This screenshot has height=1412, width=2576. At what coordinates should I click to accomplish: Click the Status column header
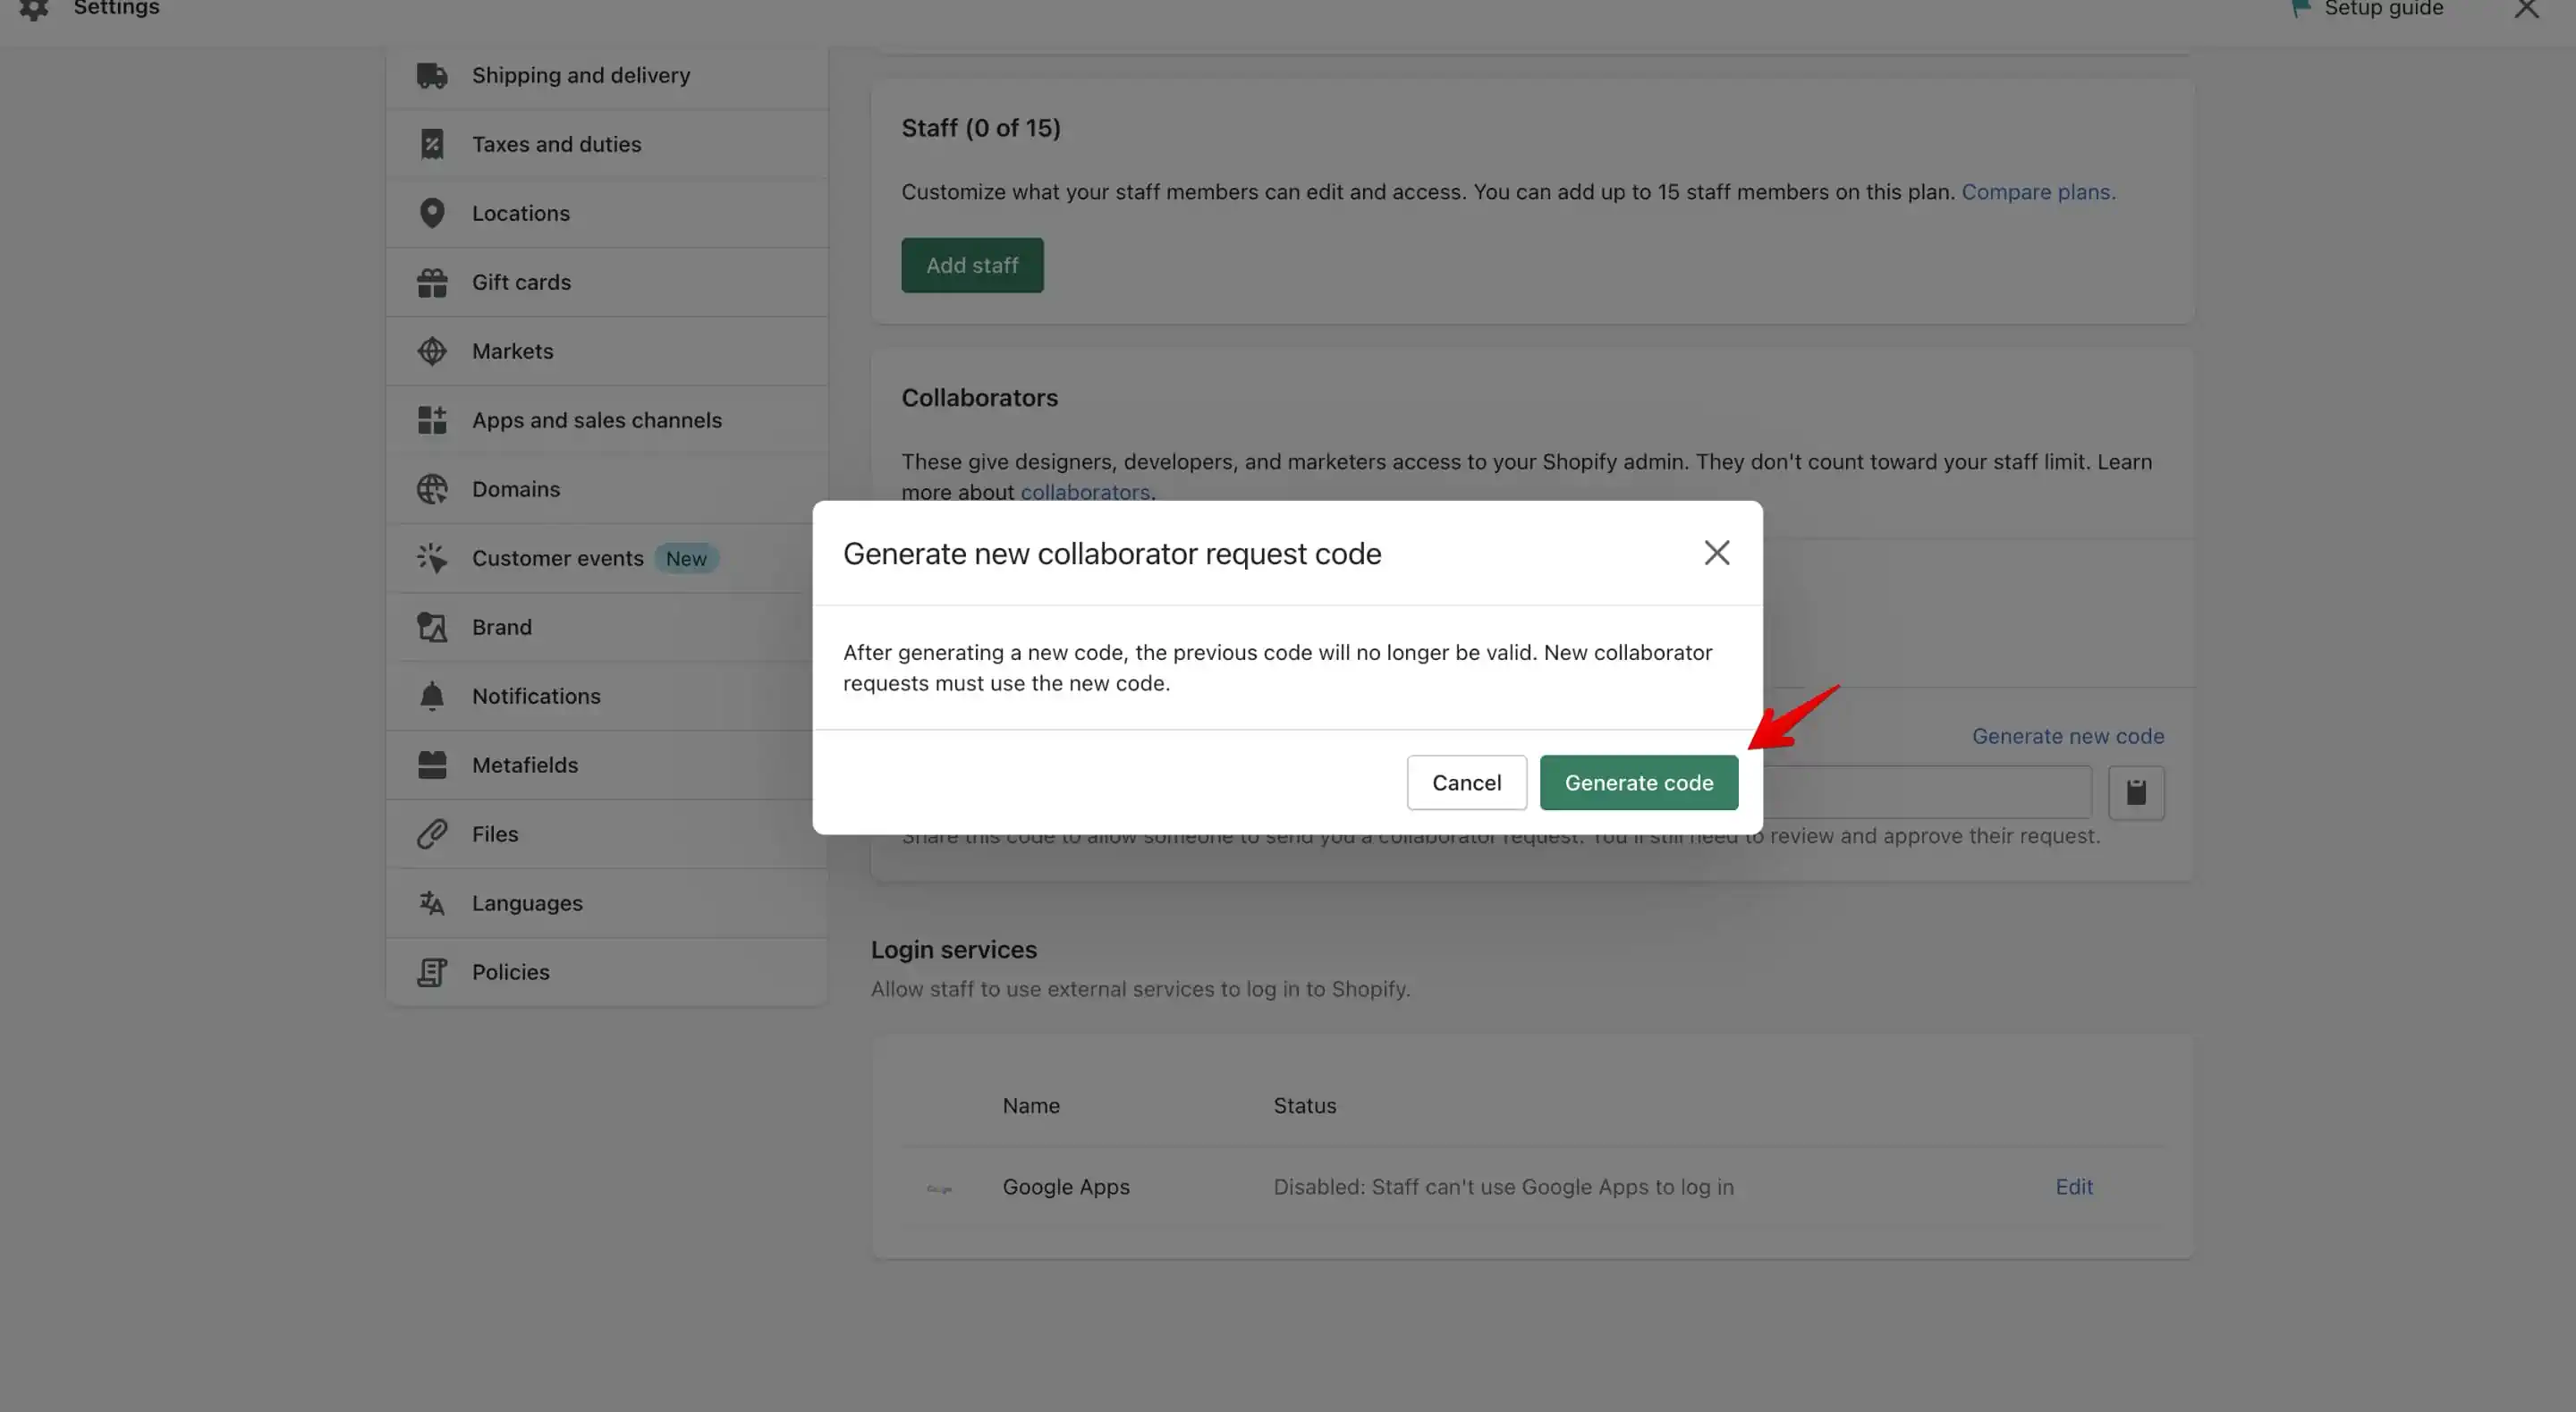tap(1304, 1106)
